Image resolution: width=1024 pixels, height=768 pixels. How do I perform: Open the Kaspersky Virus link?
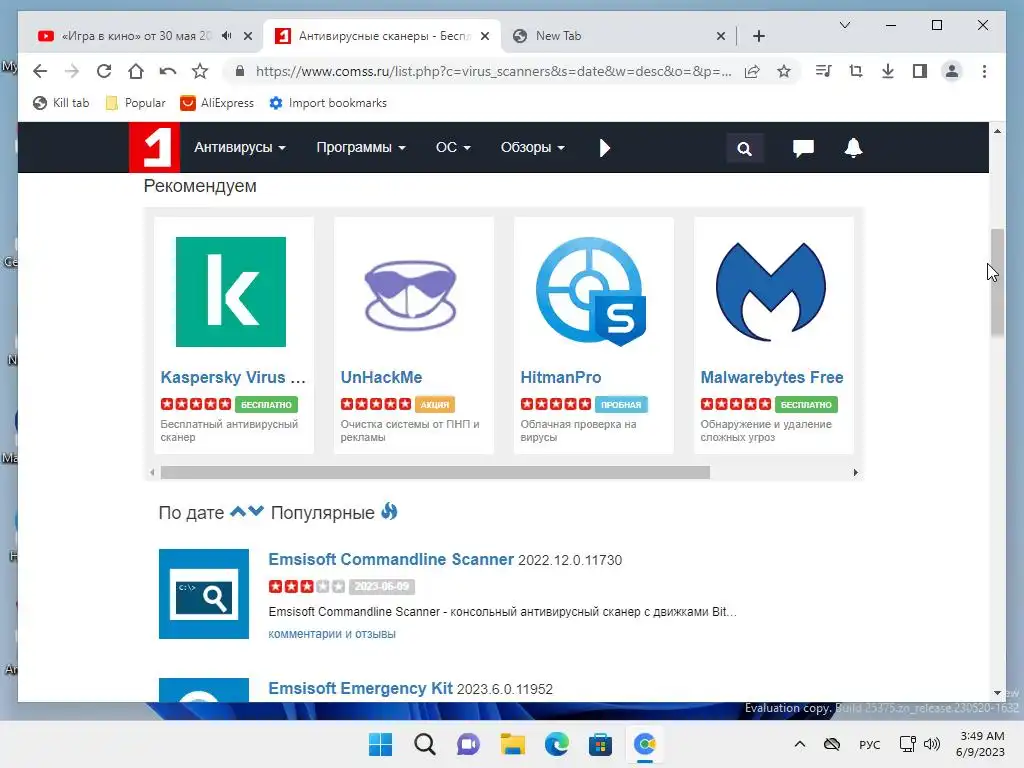pyautogui.click(x=233, y=377)
